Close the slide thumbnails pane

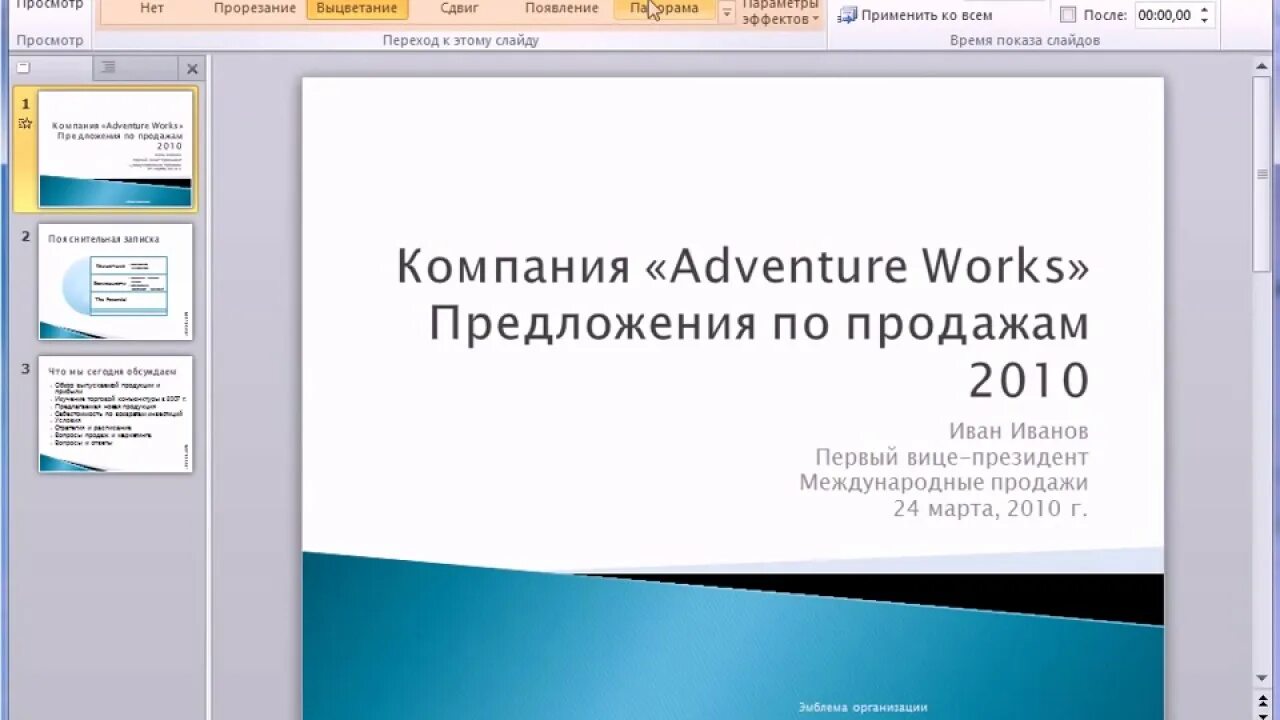[x=192, y=69]
